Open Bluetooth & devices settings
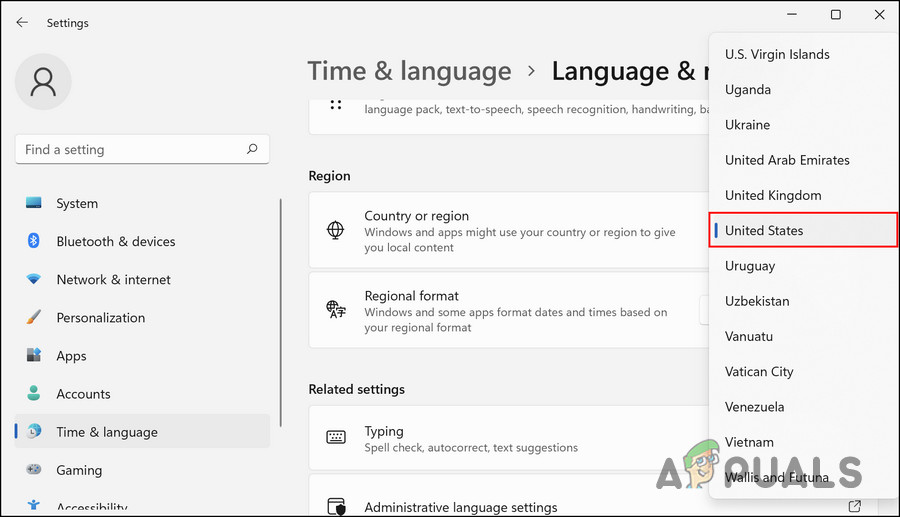The width and height of the screenshot is (900, 517). pyautogui.click(x=142, y=242)
